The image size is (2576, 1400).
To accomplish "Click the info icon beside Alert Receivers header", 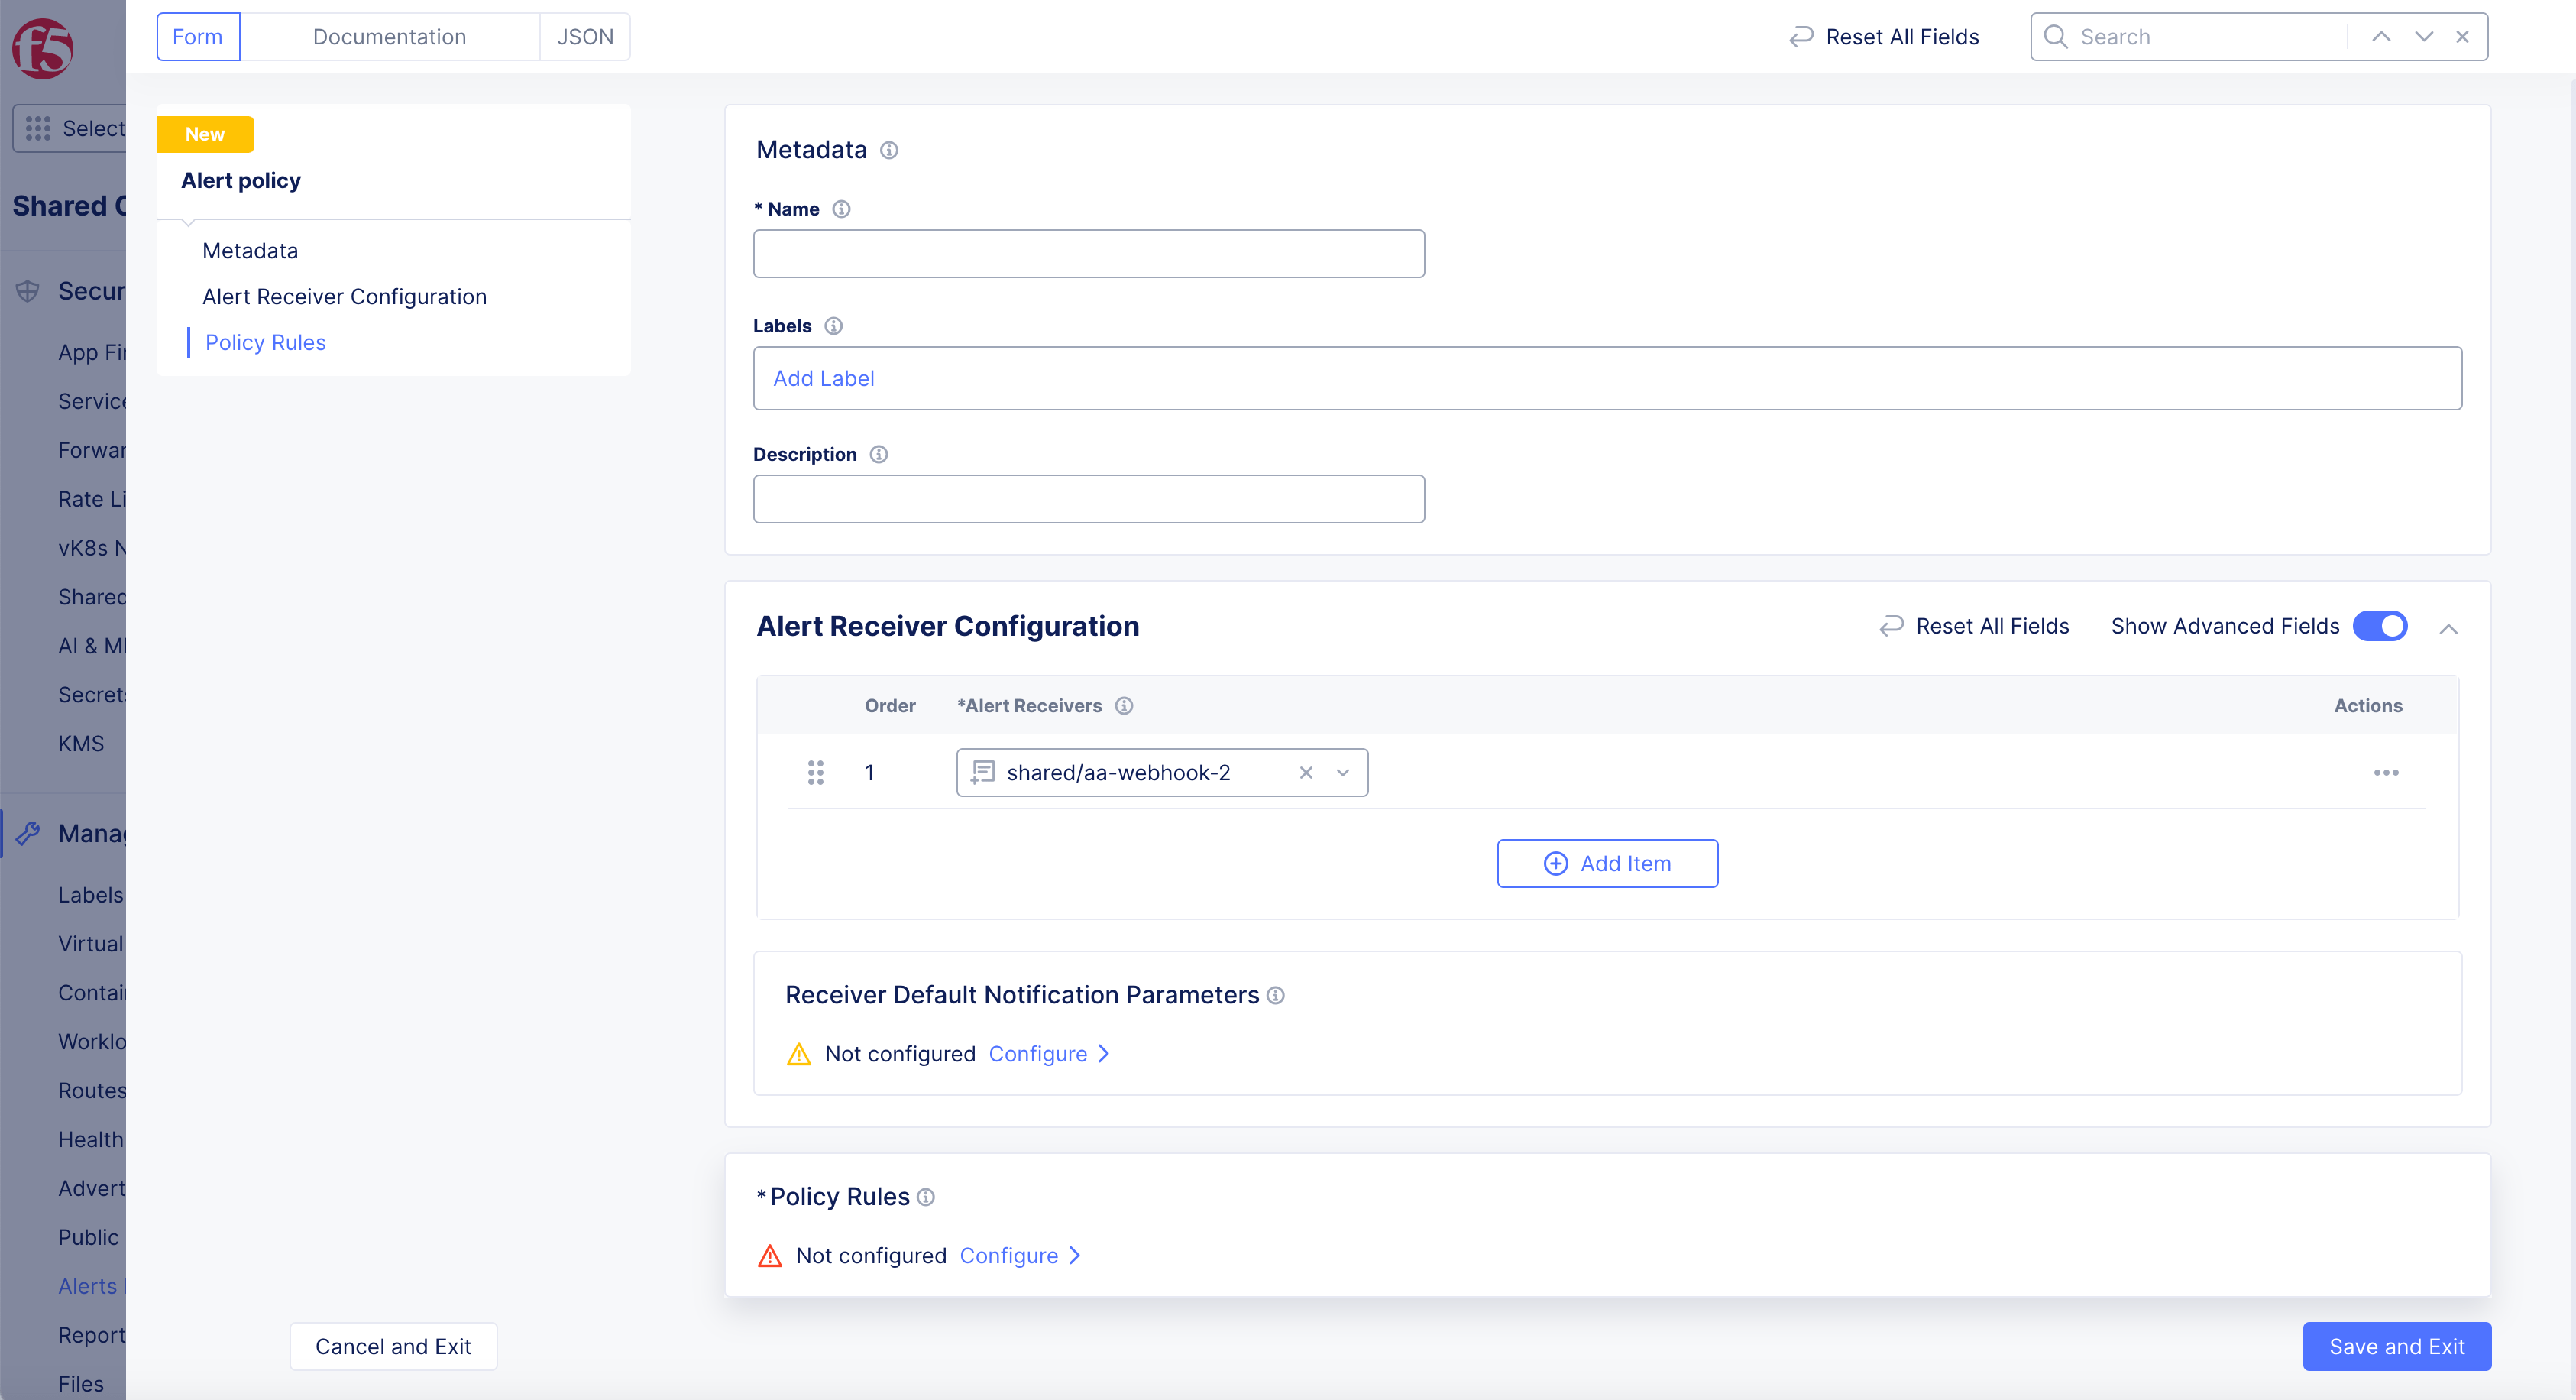I will [1124, 706].
